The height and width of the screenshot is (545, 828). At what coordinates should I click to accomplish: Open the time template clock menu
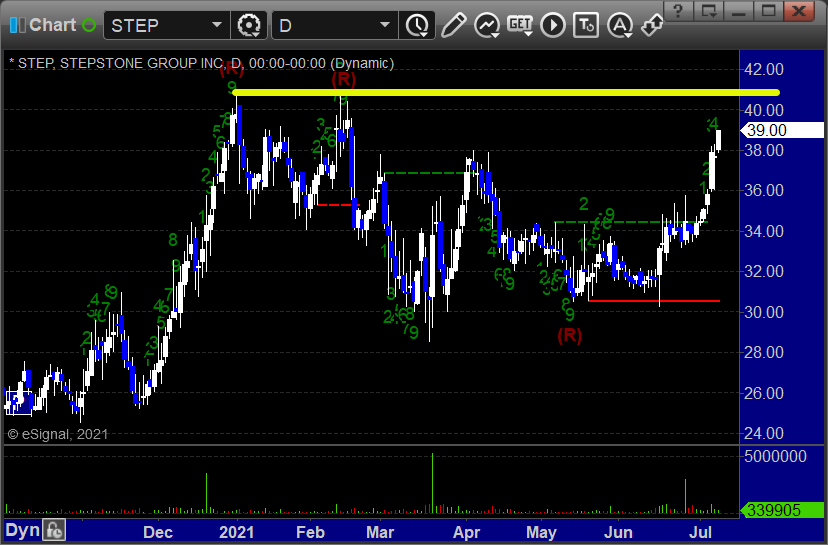(x=418, y=25)
